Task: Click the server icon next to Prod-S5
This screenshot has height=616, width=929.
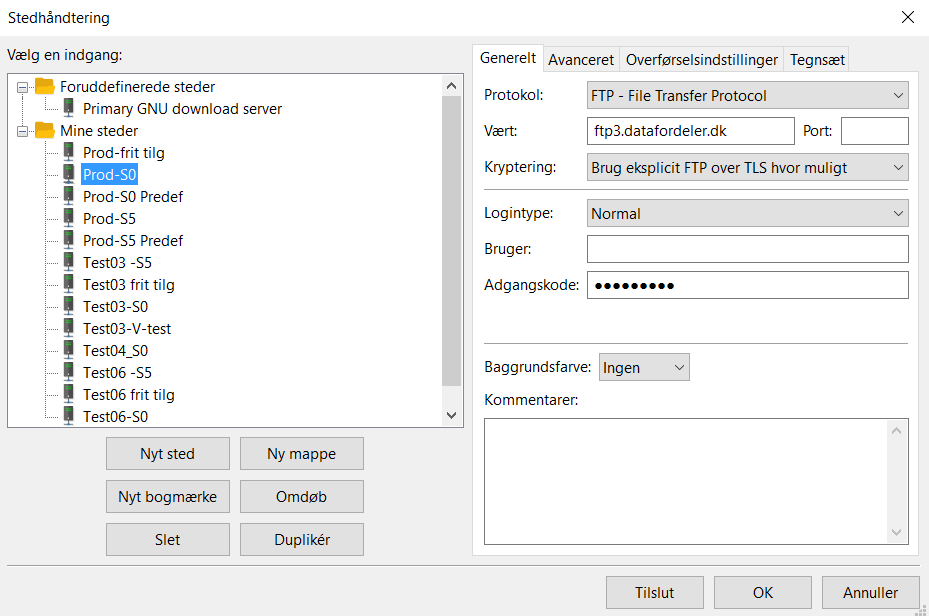Action: [x=69, y=219]
